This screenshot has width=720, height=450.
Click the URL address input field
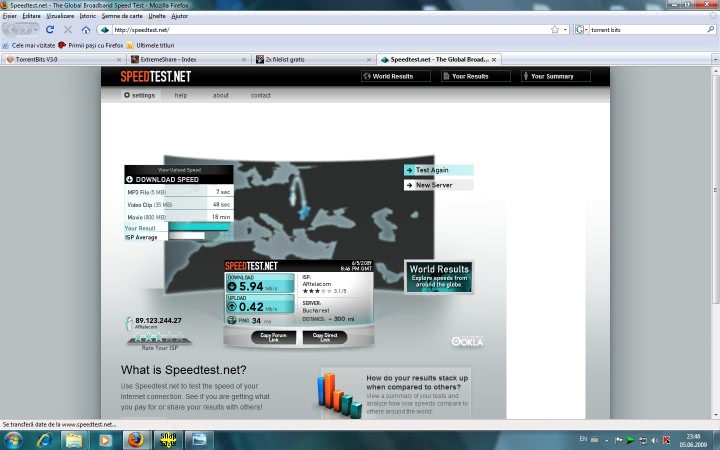[320, 30]
